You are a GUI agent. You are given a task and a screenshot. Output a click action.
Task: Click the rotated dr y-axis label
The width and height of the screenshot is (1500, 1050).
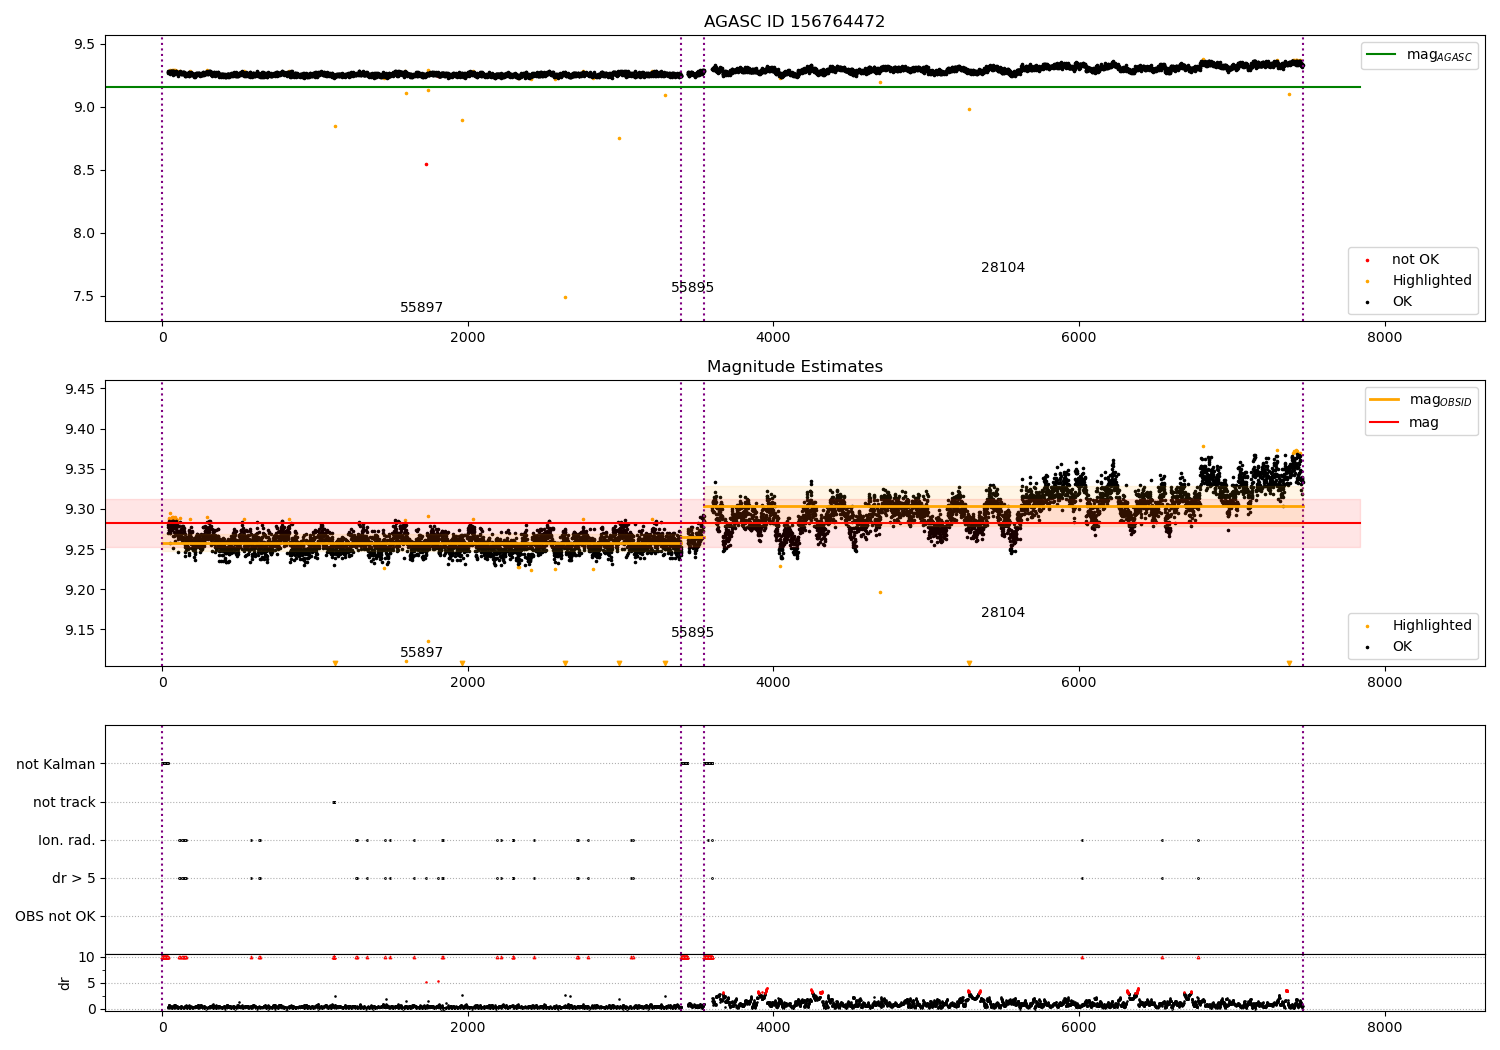click(65, 983)
